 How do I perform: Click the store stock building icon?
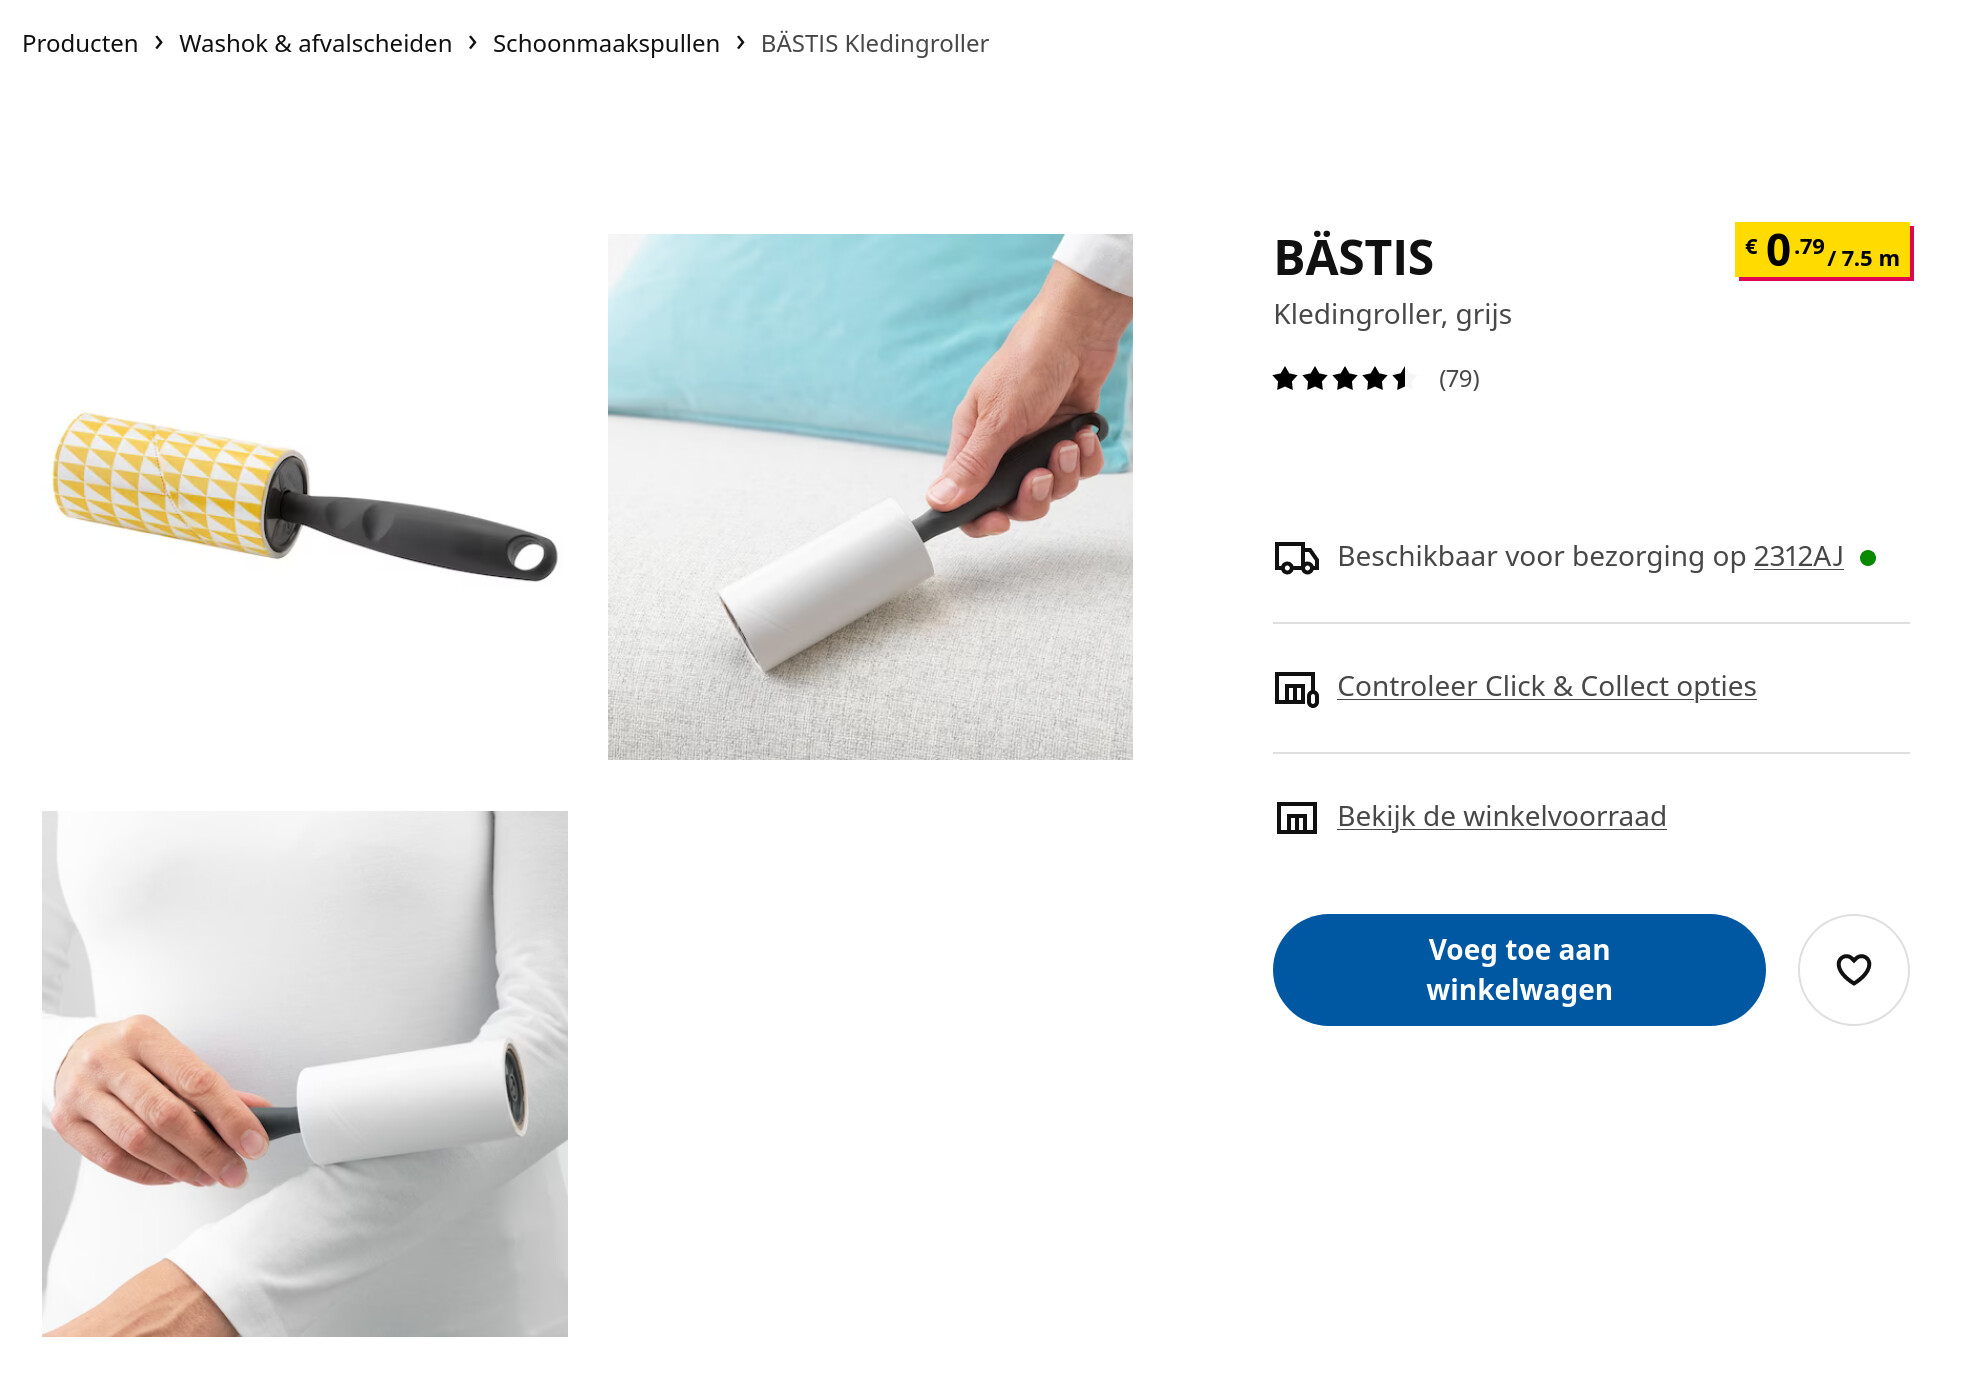pos(1296,817)
